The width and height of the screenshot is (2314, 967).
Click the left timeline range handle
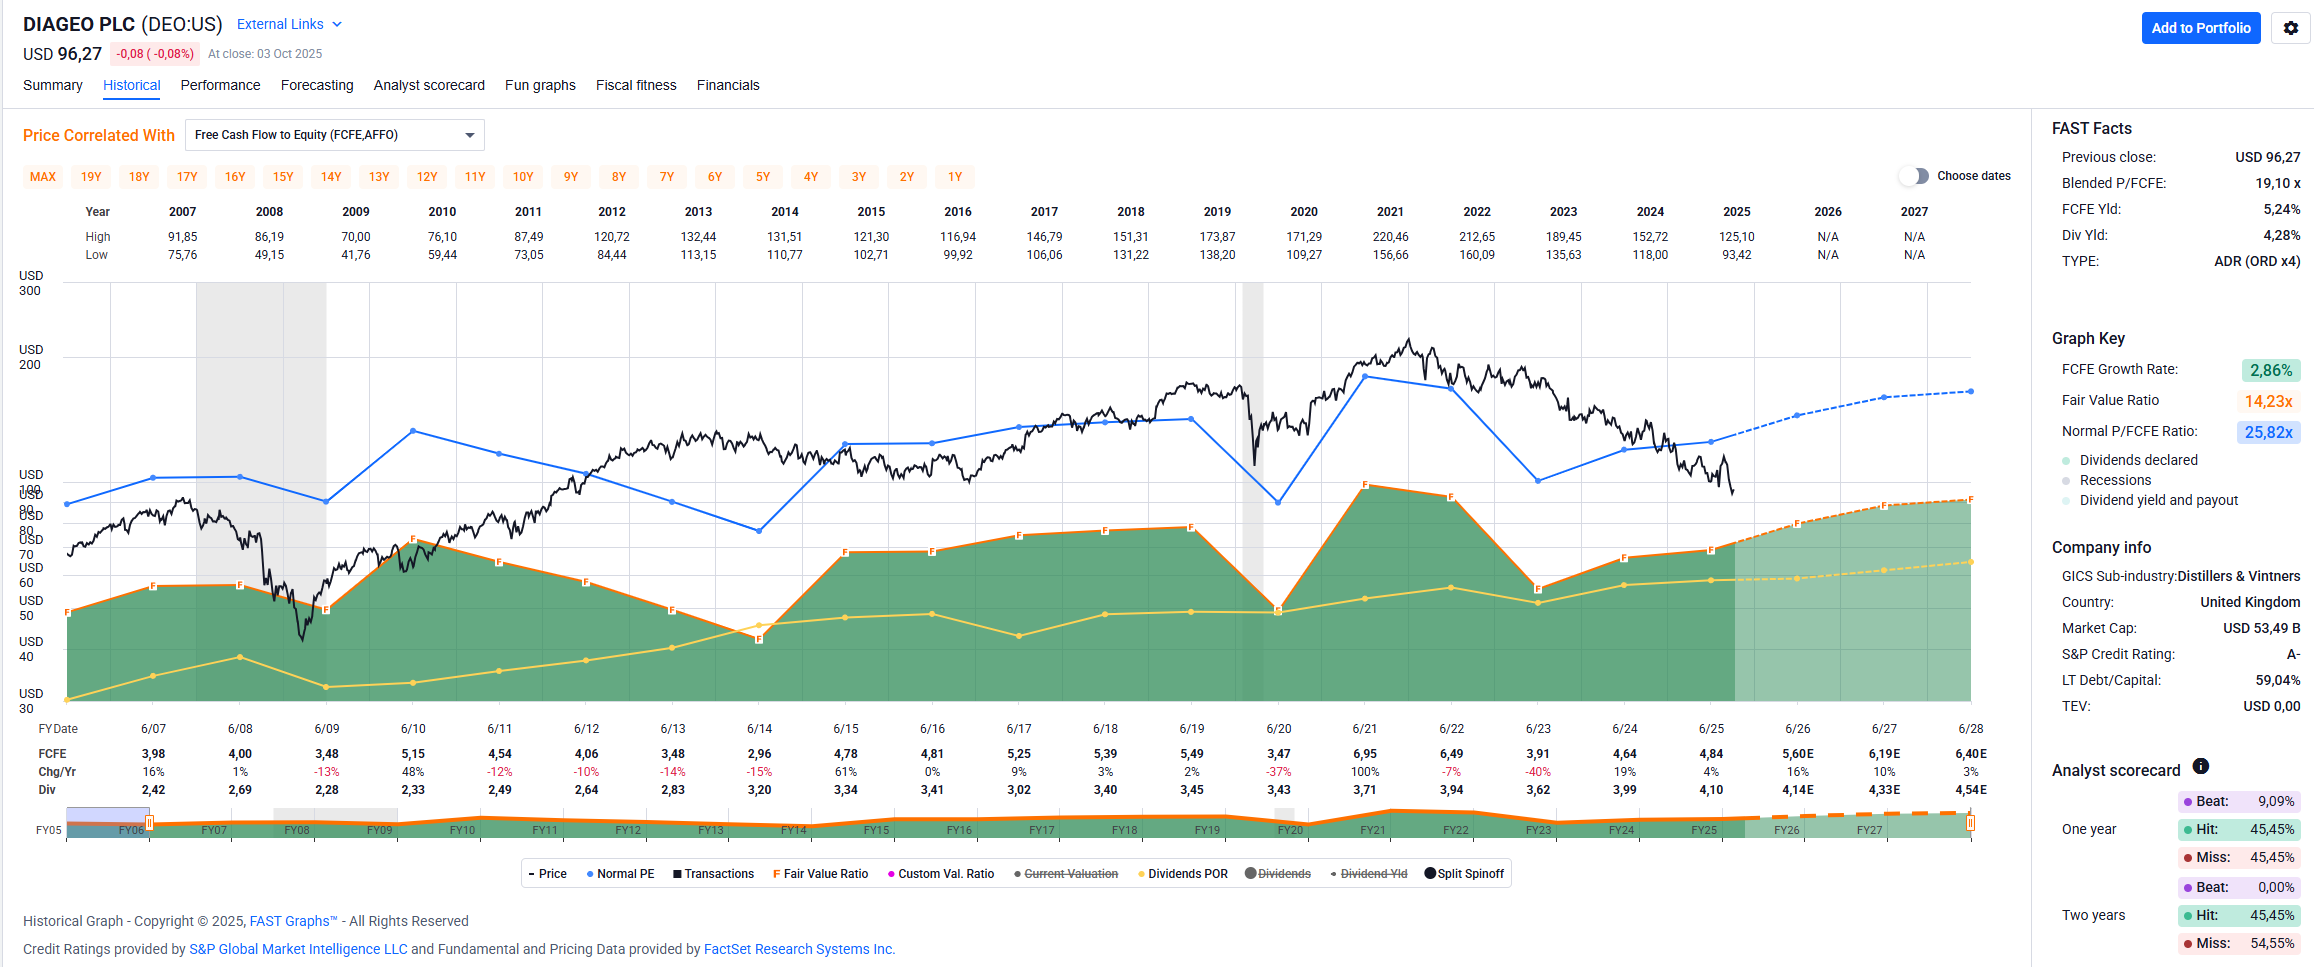click(149, 823)
